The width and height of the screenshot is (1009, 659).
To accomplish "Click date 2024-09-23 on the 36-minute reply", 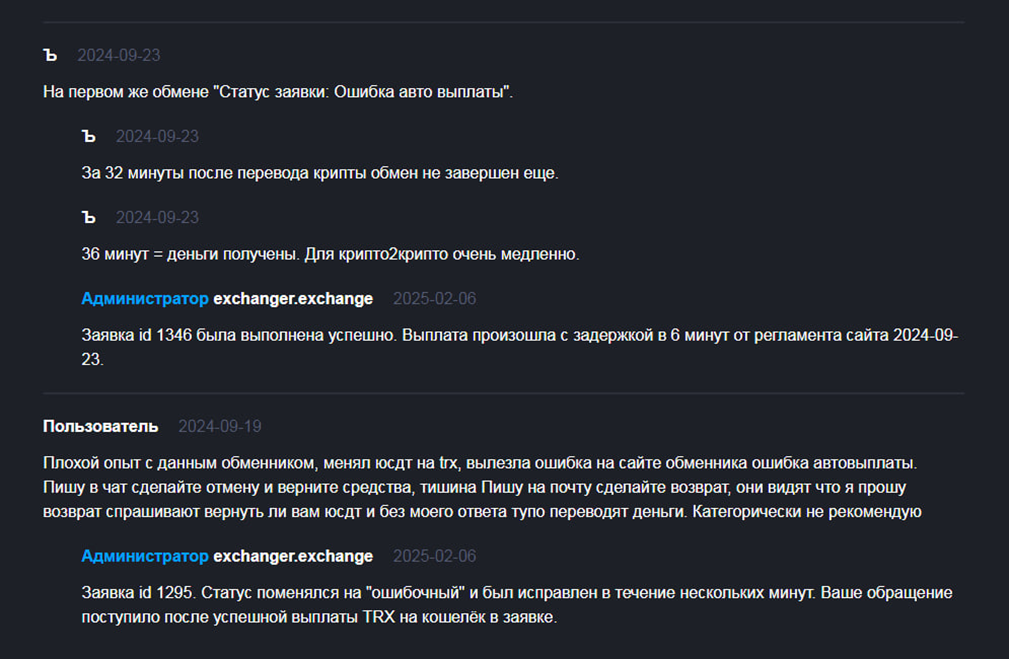I will tap(157, 218).
